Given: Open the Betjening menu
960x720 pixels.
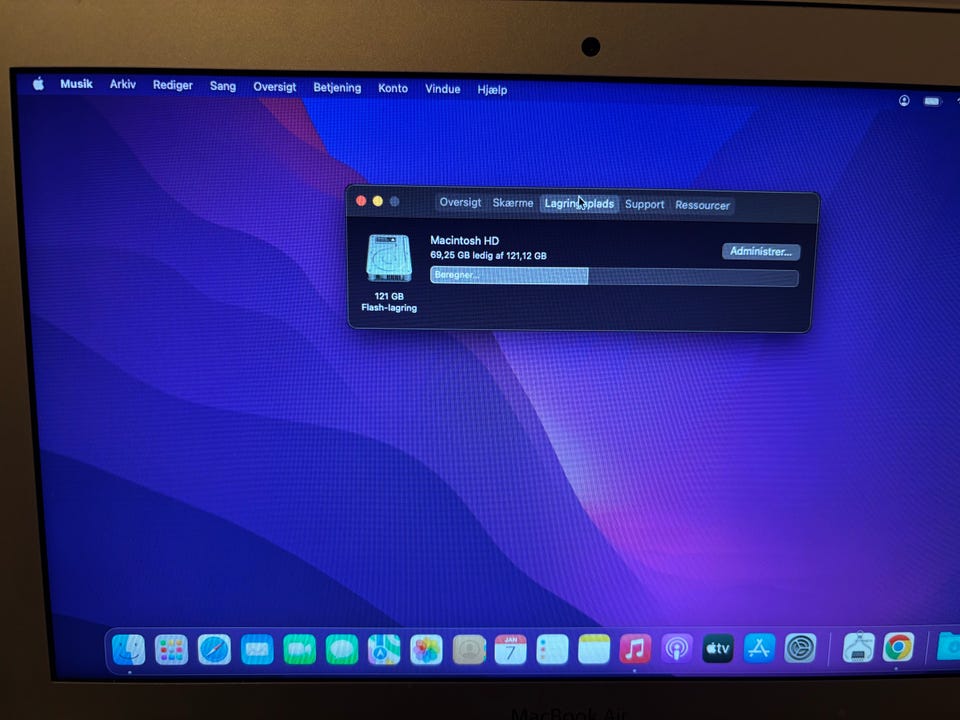Looking at the screenshot, I should 337,88.
